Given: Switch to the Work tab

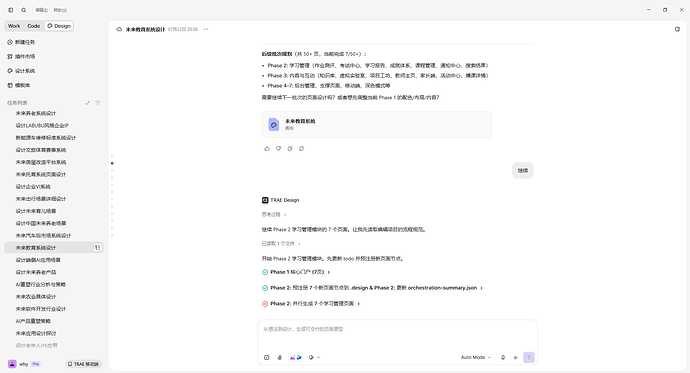Looking at the screenshot, I should click(14, 26).
